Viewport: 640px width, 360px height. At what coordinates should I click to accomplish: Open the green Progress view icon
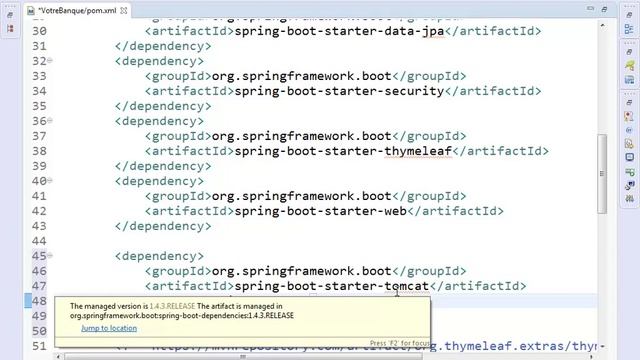(x=629, y=172)
